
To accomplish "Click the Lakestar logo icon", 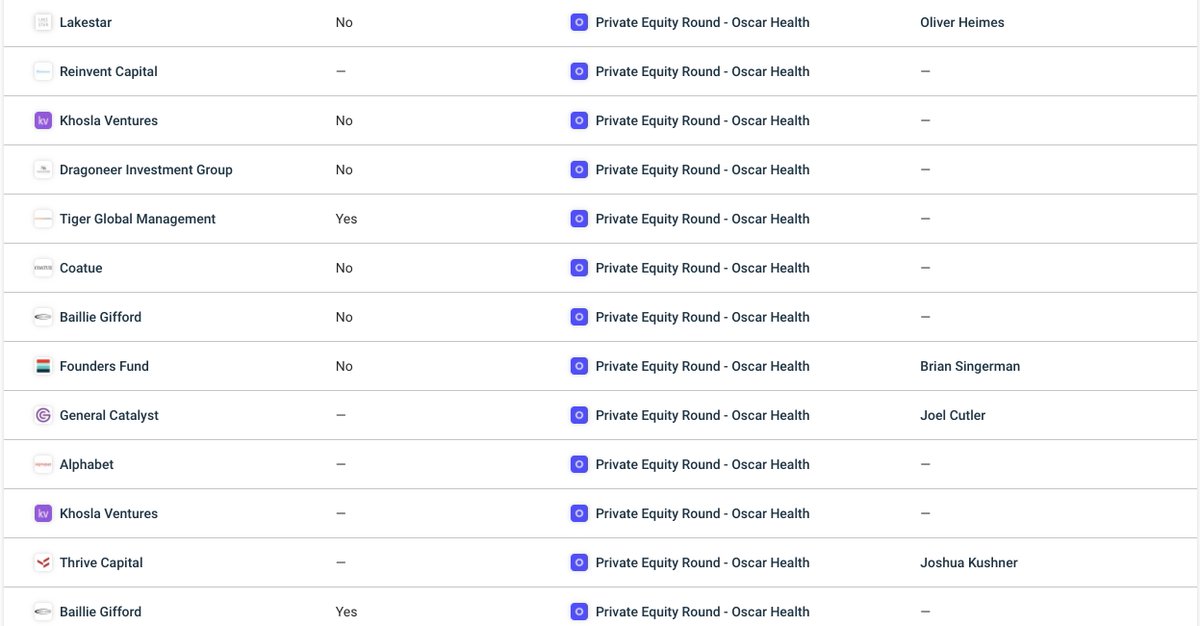I will (x=43, y=22).
